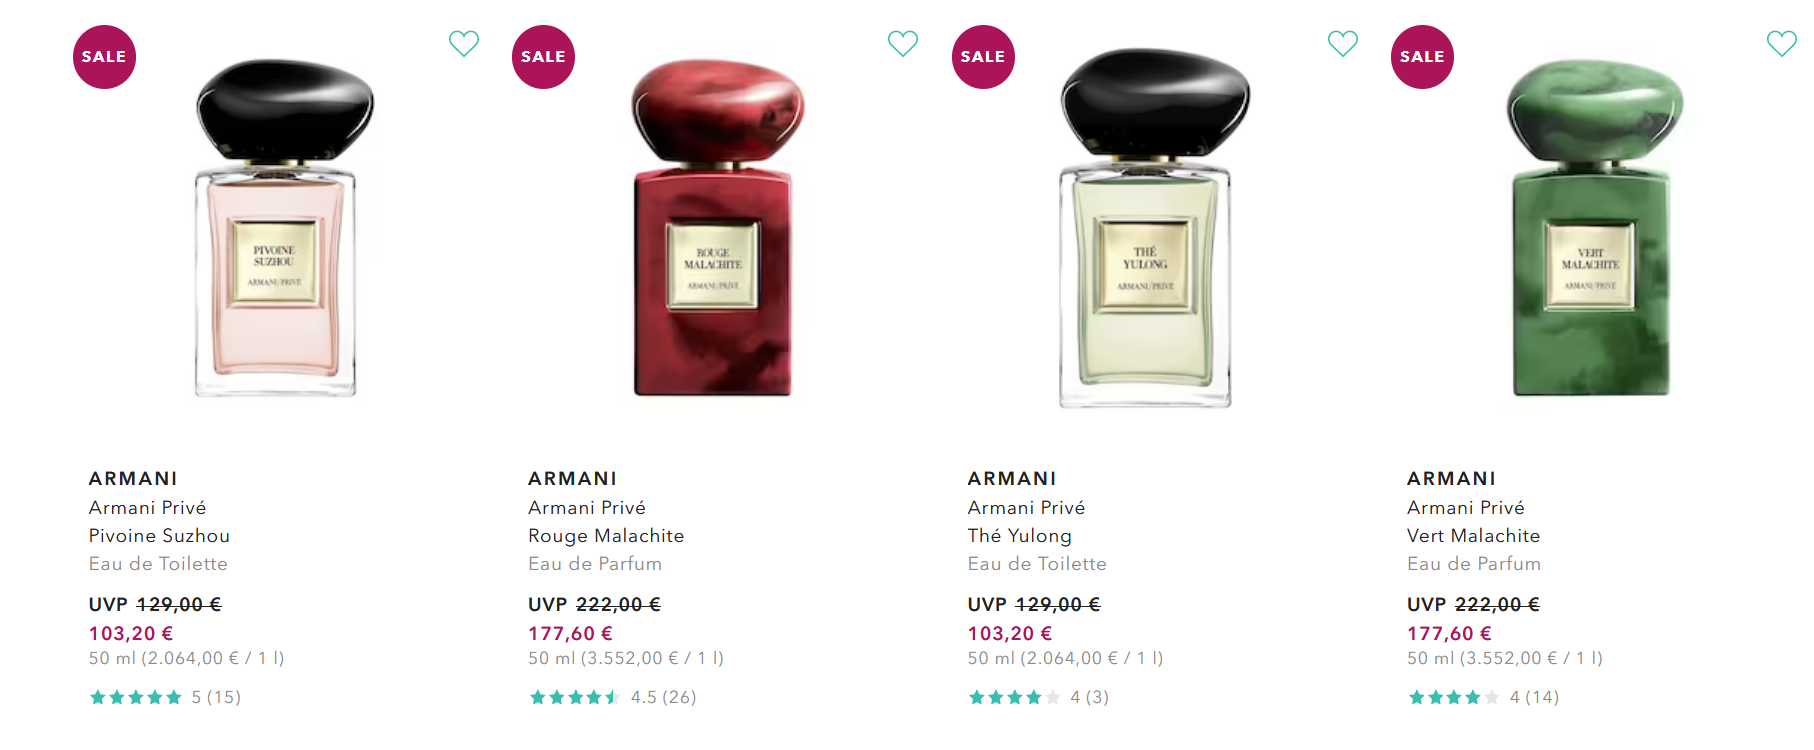Add Pivoine Suzhou to wishlist heart

click(464, 43)
